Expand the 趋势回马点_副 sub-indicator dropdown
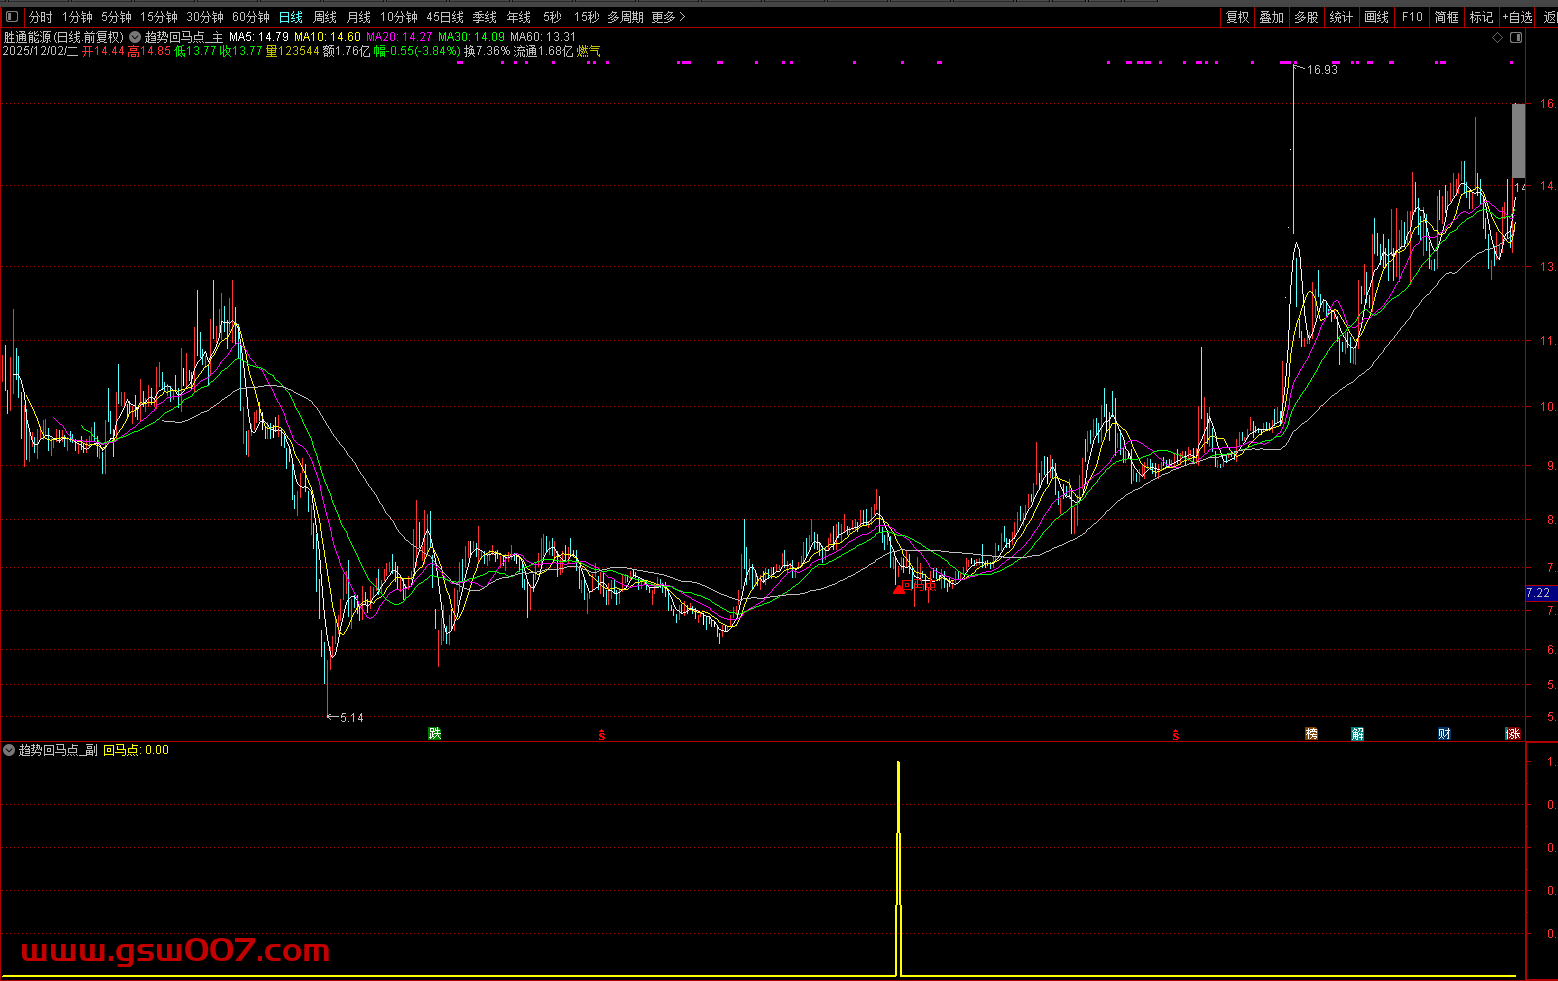This screenshot has height=981, width=1558. point(9,750)
